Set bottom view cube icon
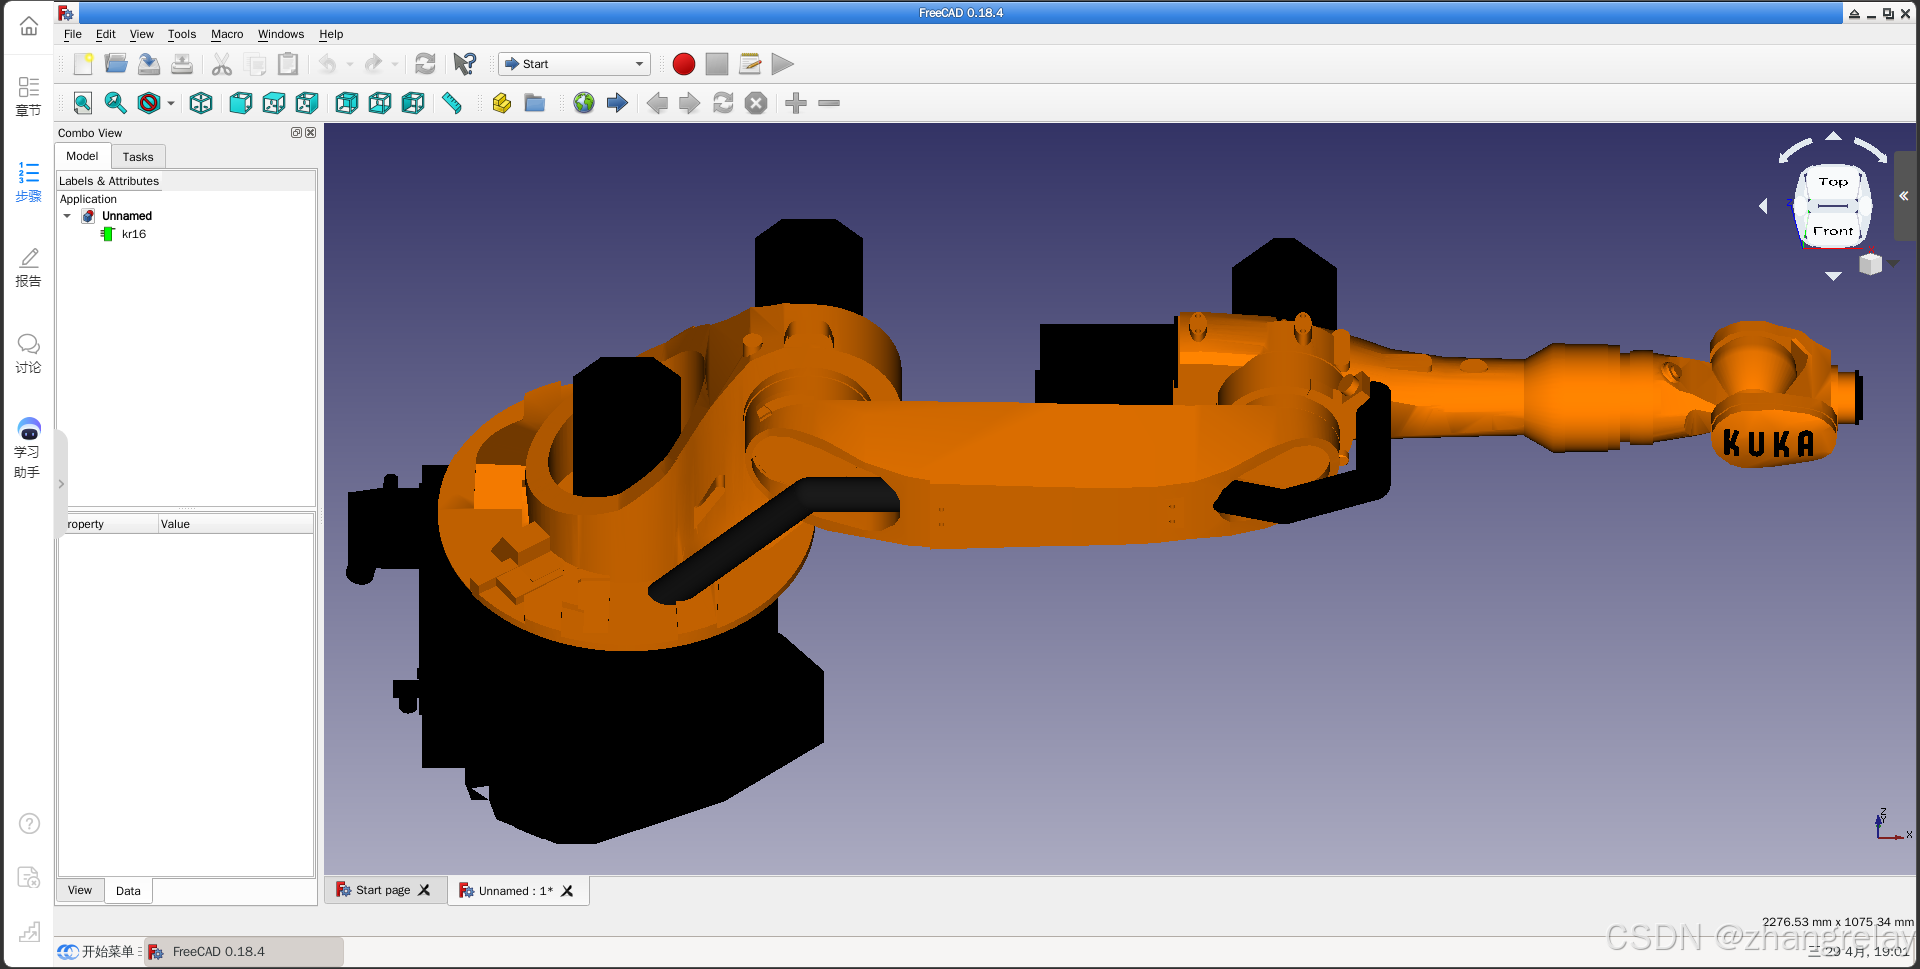Image resolution: width=1920 pixels, height=969 pixels. [x=380, y=103]
